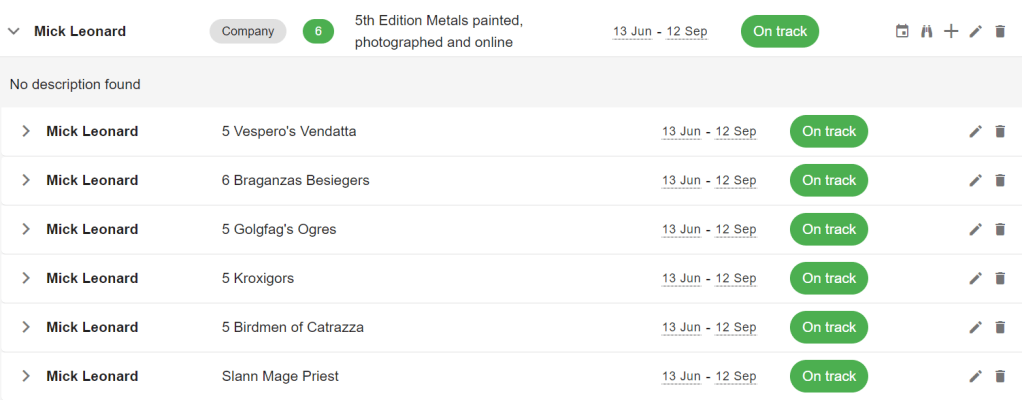Delete the 6 Braganzas Besiegers row

pos(1000,180)
